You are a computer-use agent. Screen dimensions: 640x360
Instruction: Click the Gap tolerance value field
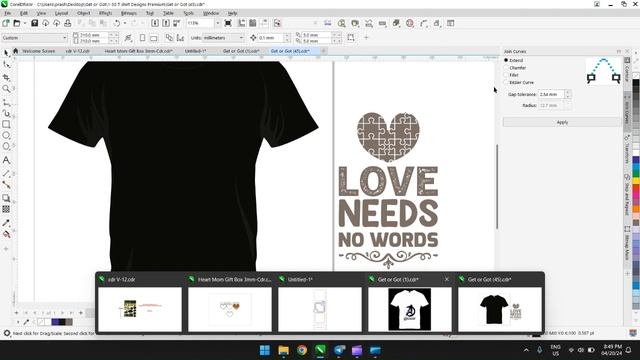click(x=551, y=94)
